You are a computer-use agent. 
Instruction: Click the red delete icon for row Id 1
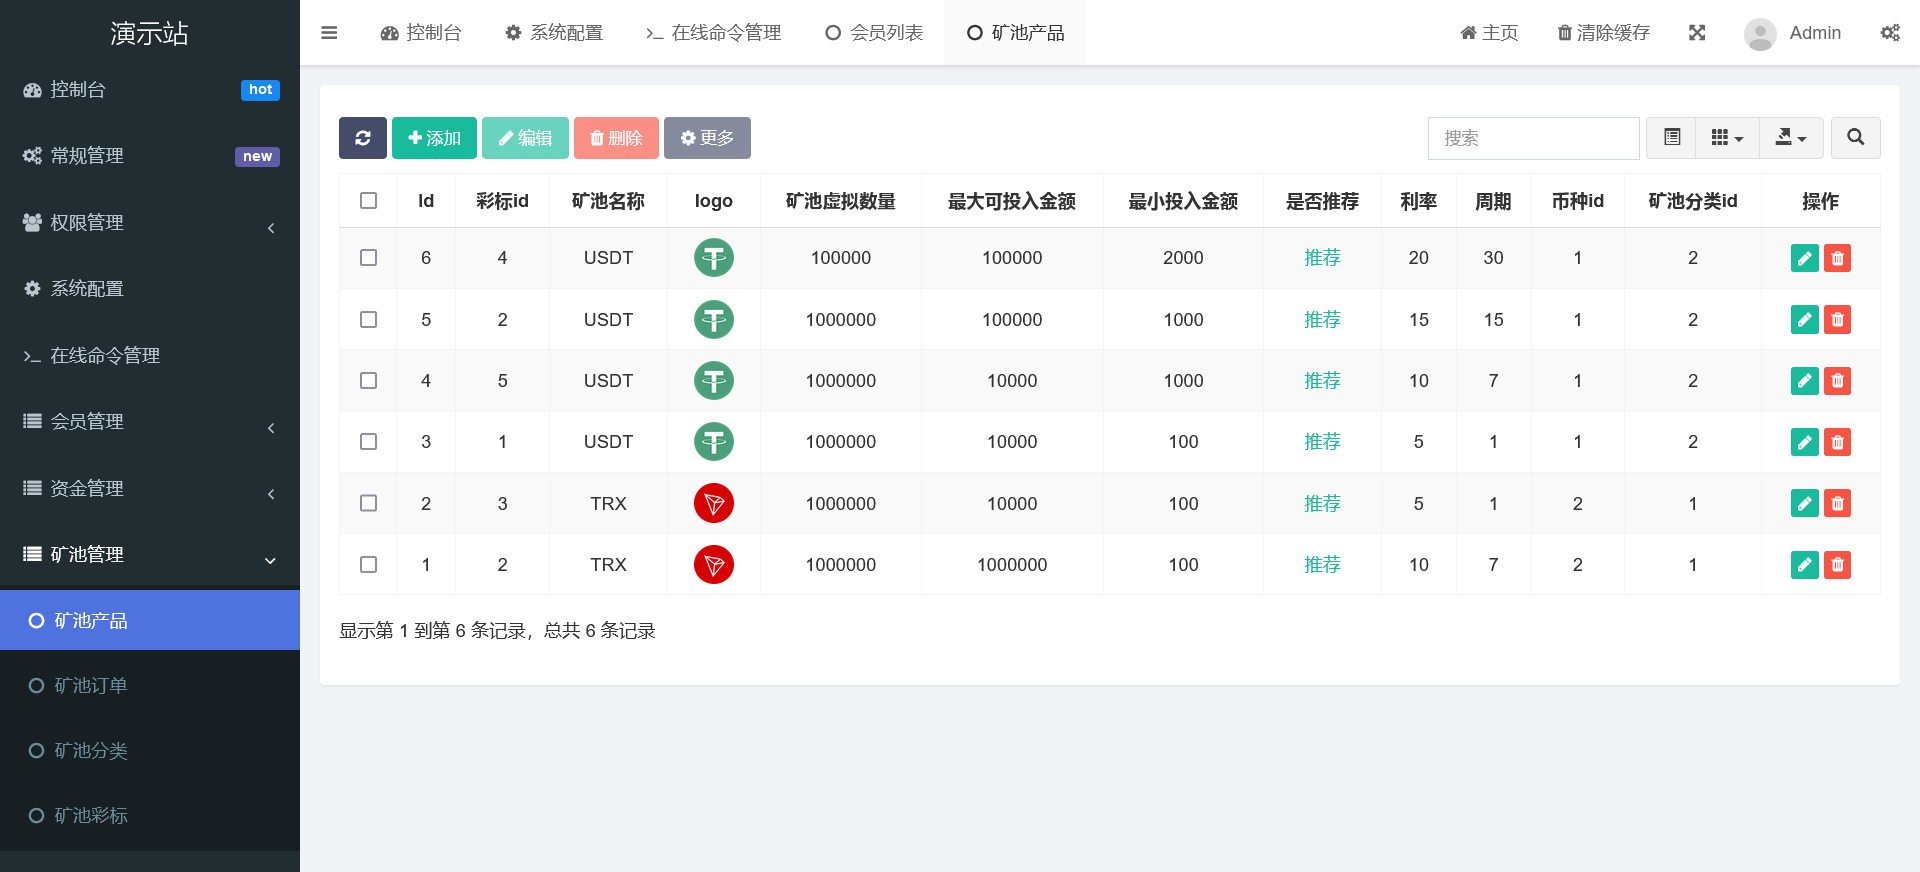1837,565
